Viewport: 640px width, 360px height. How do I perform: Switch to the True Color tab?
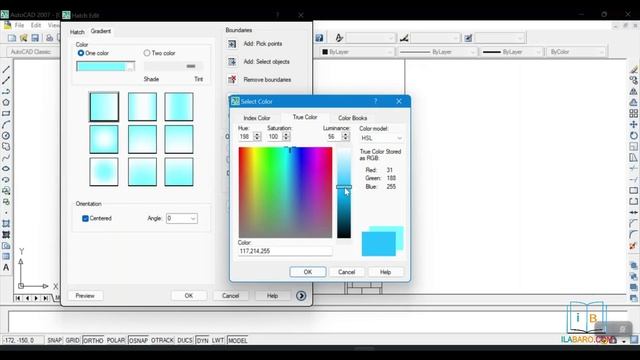(x=305, y=117)
